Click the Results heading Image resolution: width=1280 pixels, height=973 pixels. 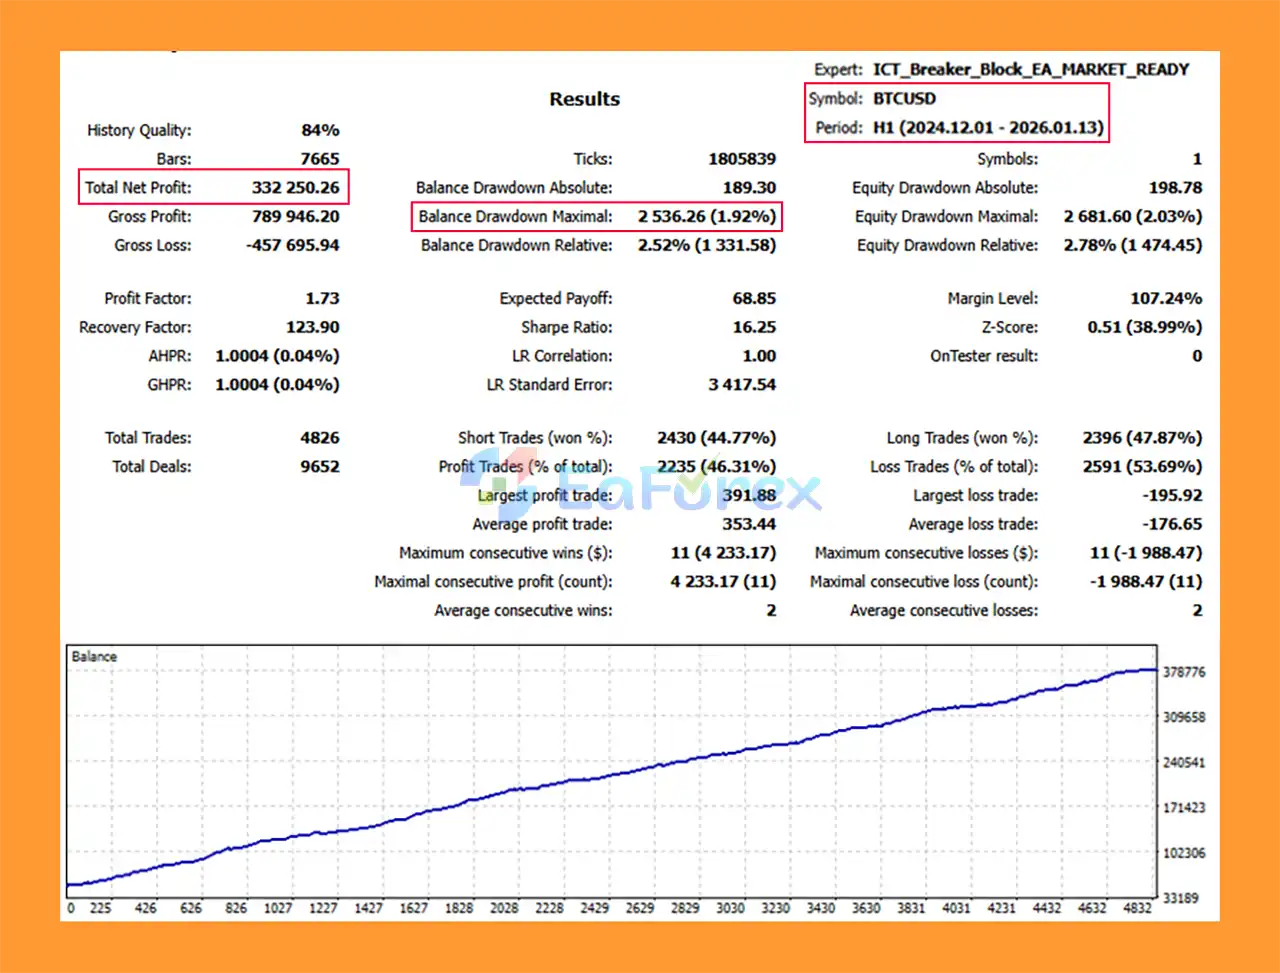[584, 99]
